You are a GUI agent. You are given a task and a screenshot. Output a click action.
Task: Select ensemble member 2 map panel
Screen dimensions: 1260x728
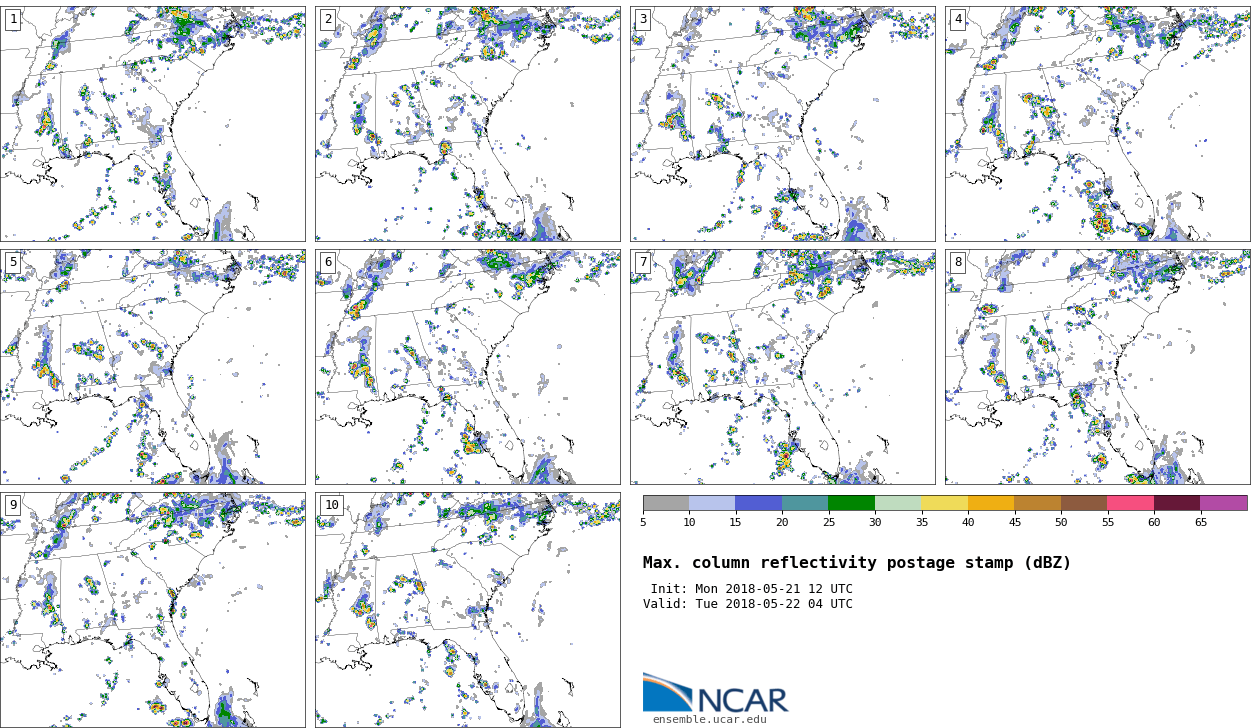(468, 124)
